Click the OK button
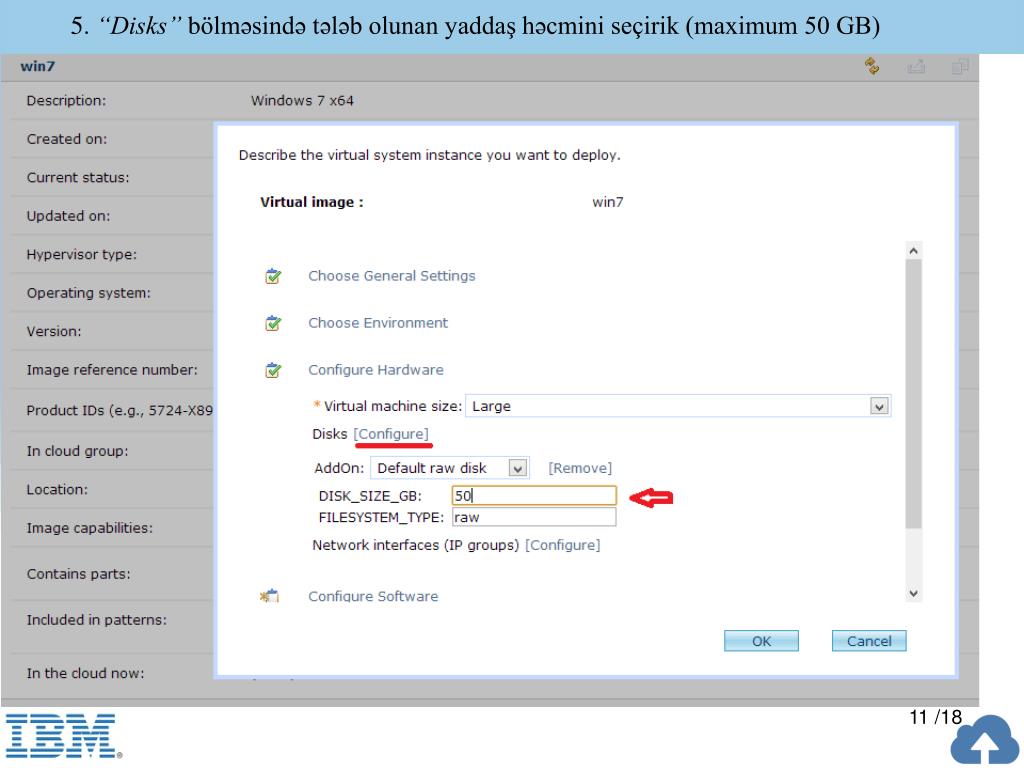1024x768 pixels. pos(761,641)
